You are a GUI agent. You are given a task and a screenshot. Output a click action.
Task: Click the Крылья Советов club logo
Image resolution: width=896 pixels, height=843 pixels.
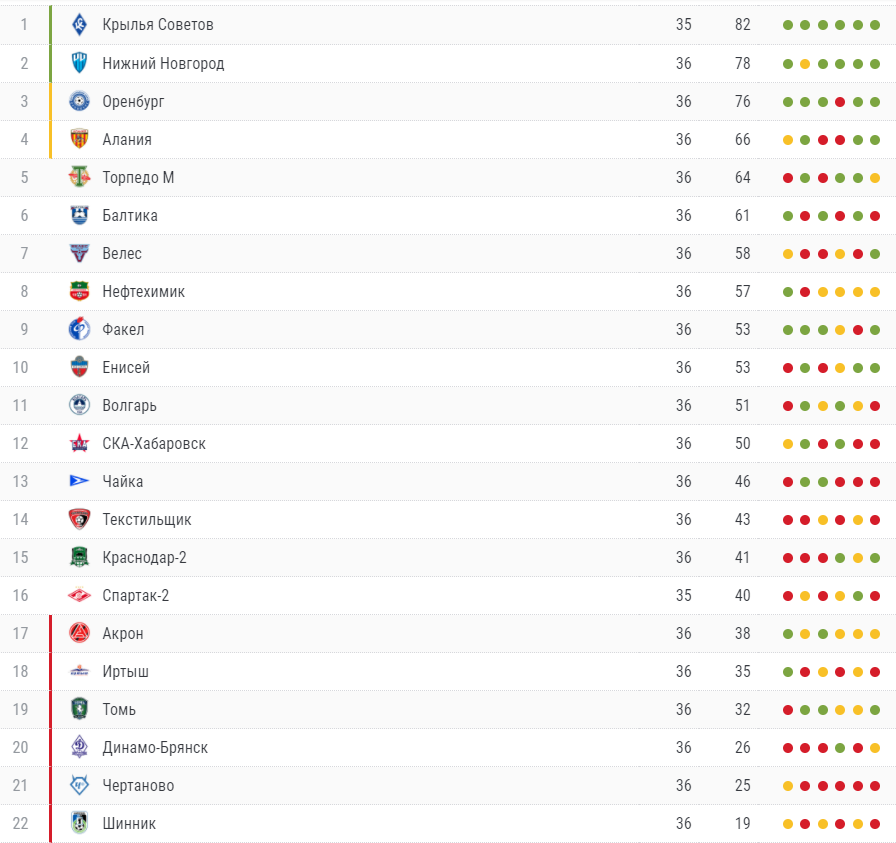[x=79, y=25]
